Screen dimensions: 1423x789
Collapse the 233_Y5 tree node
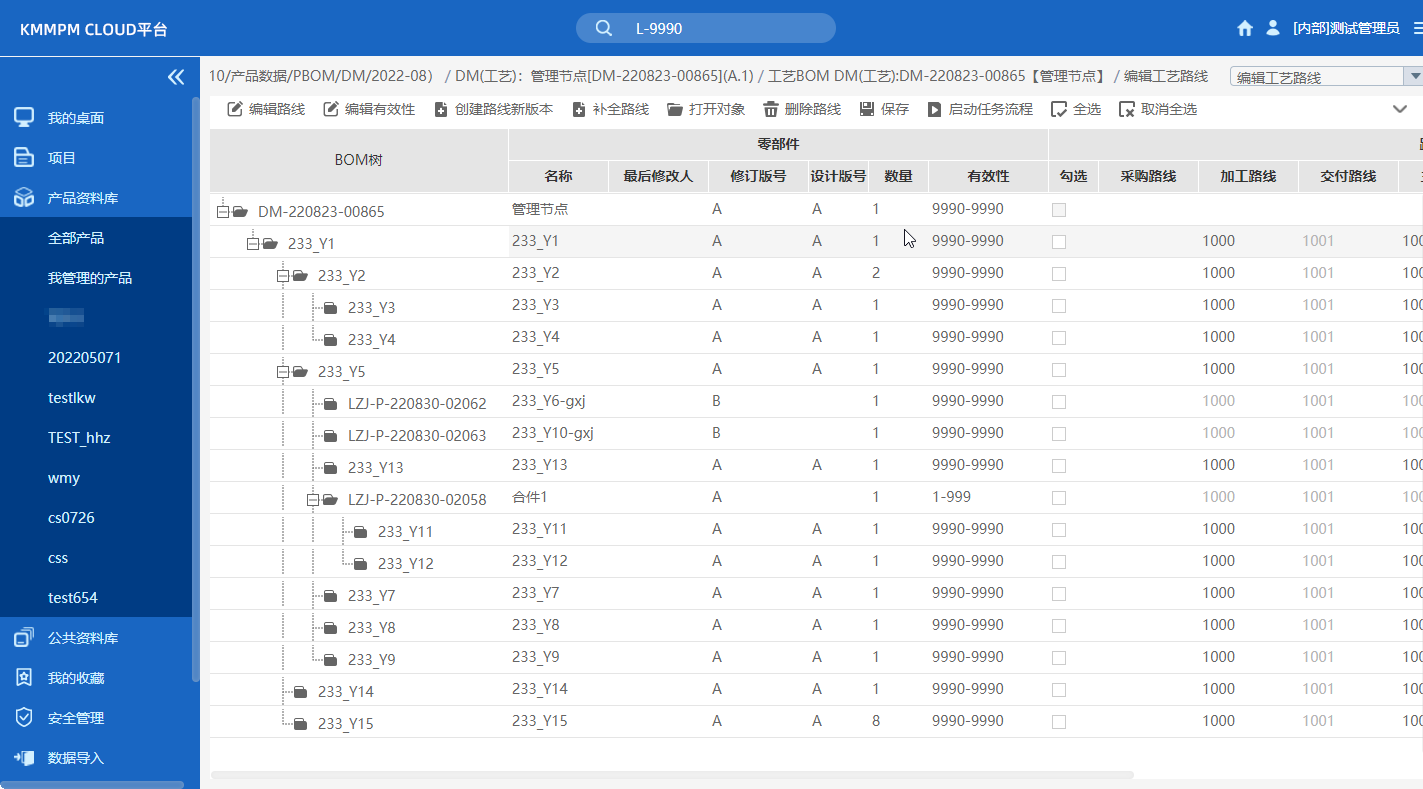[282, 370]
